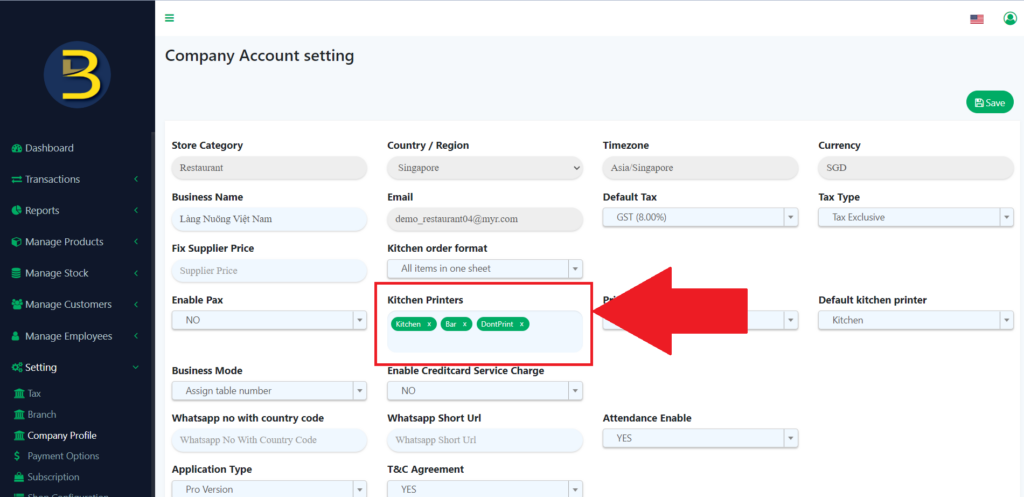Click the hamburger menu icon

coord(169,18)
